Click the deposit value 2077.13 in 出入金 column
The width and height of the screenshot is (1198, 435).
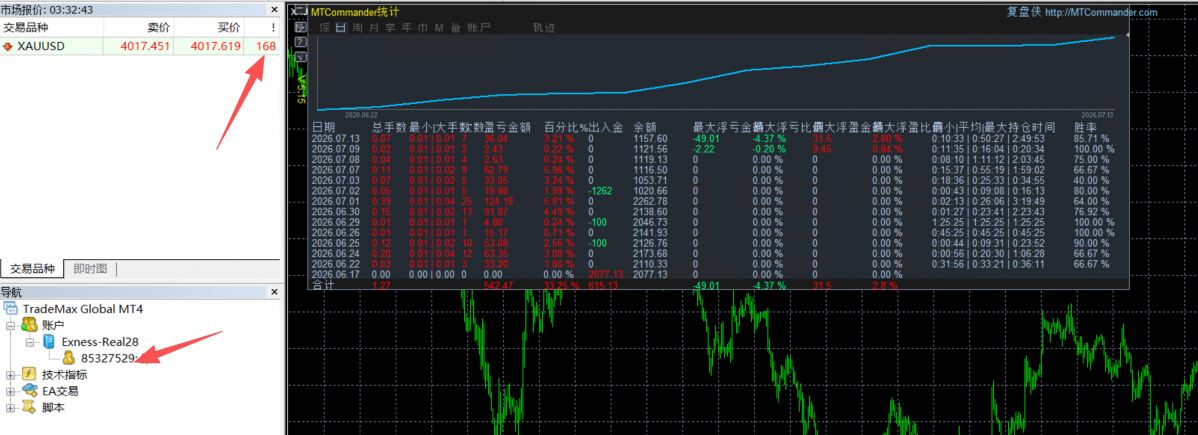coord(604,274)
